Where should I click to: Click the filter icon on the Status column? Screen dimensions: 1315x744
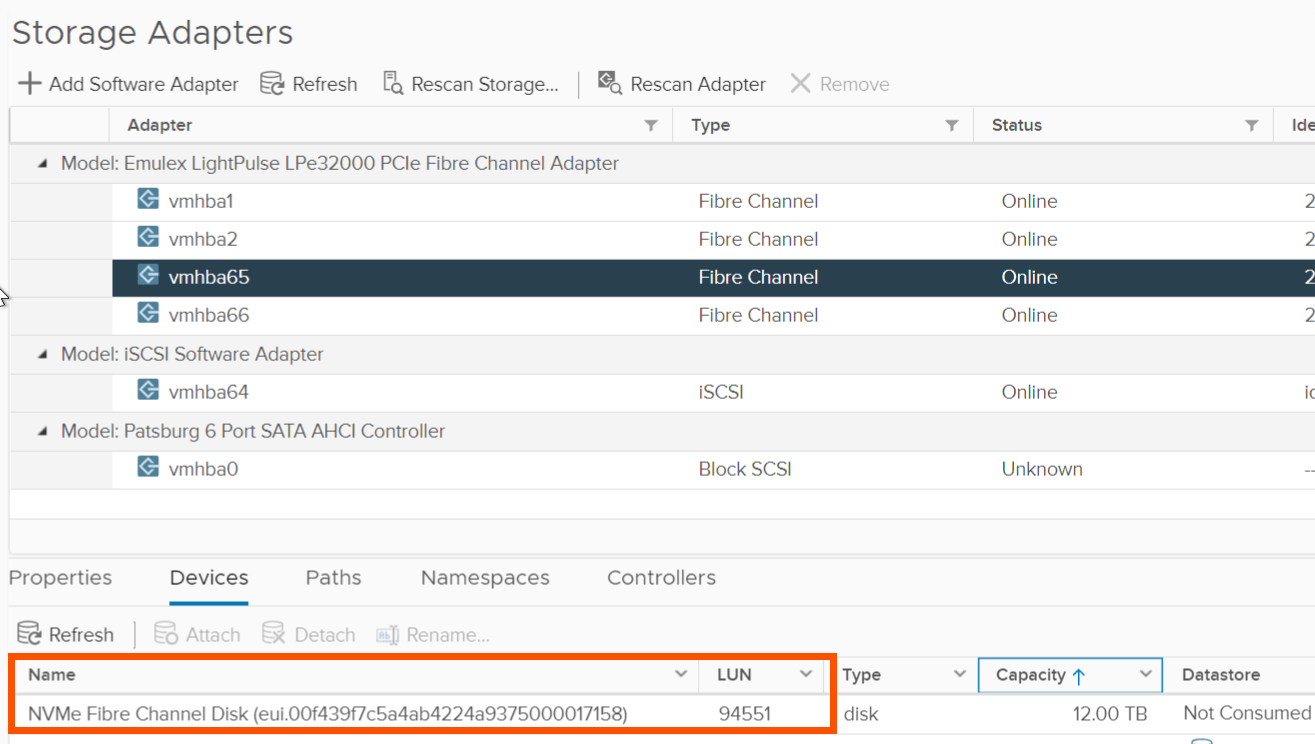tap(1251, 125)
